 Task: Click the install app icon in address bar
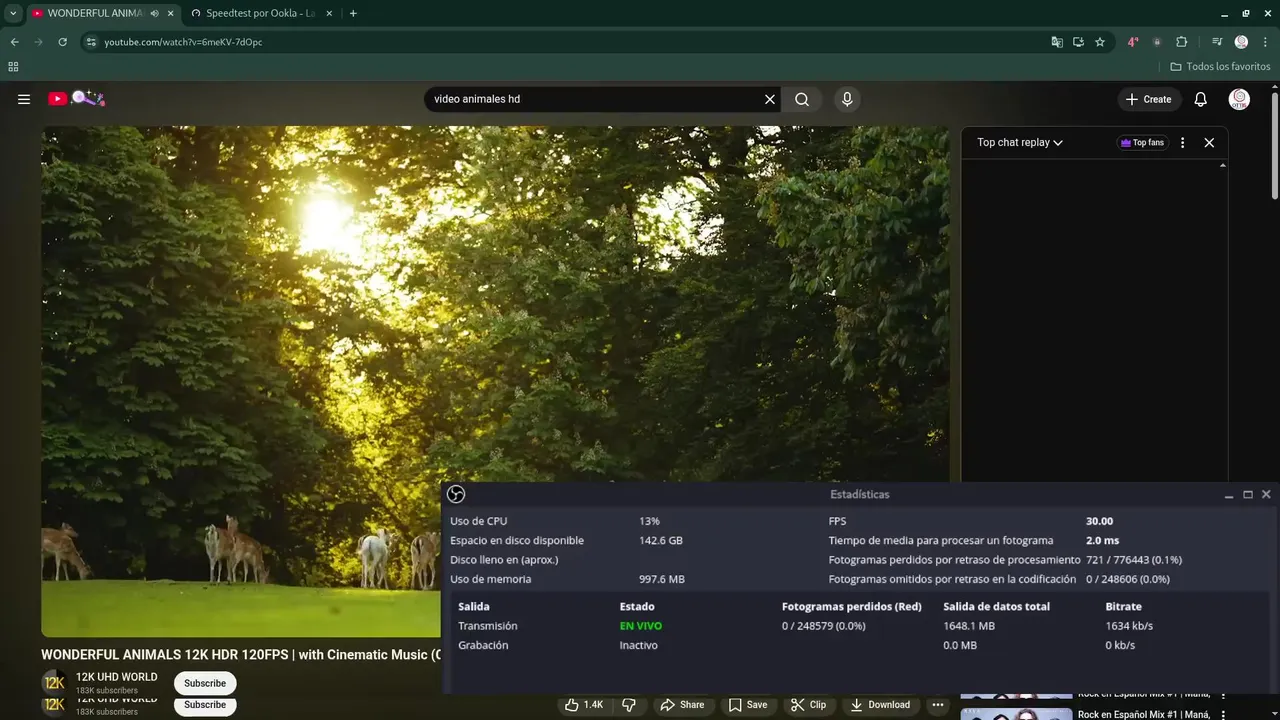click(1078, 42)
